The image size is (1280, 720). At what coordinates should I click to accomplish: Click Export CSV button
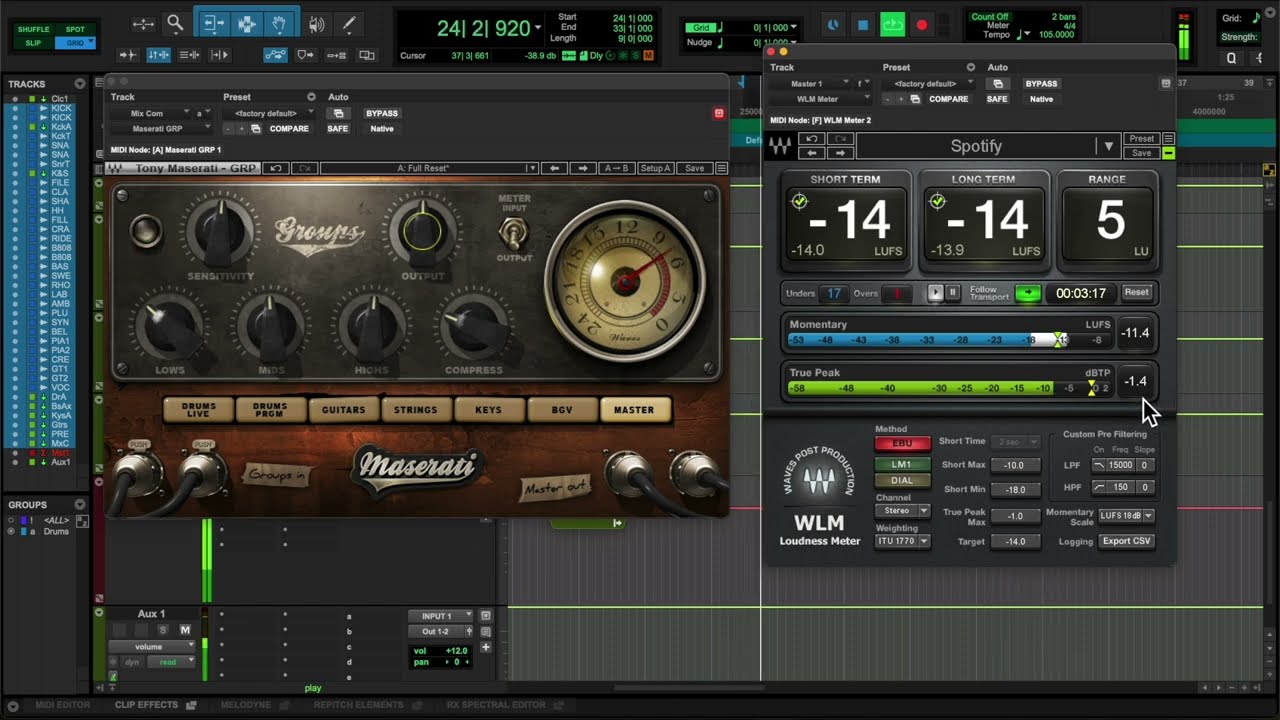pos(1126,541)
